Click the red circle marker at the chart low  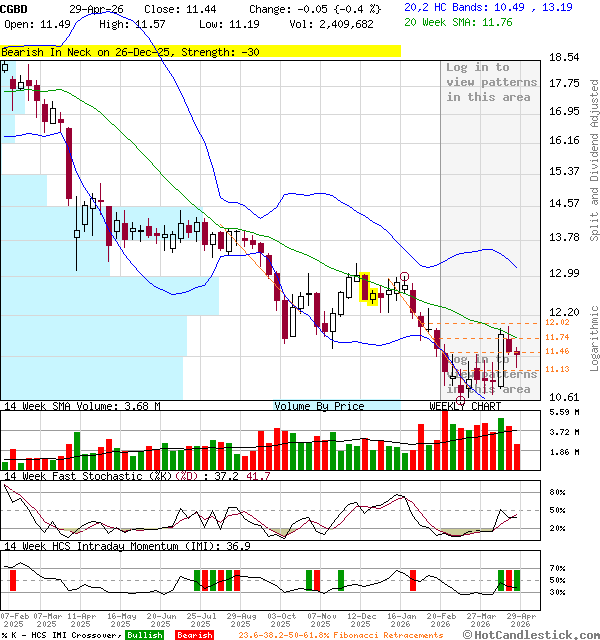460,399
